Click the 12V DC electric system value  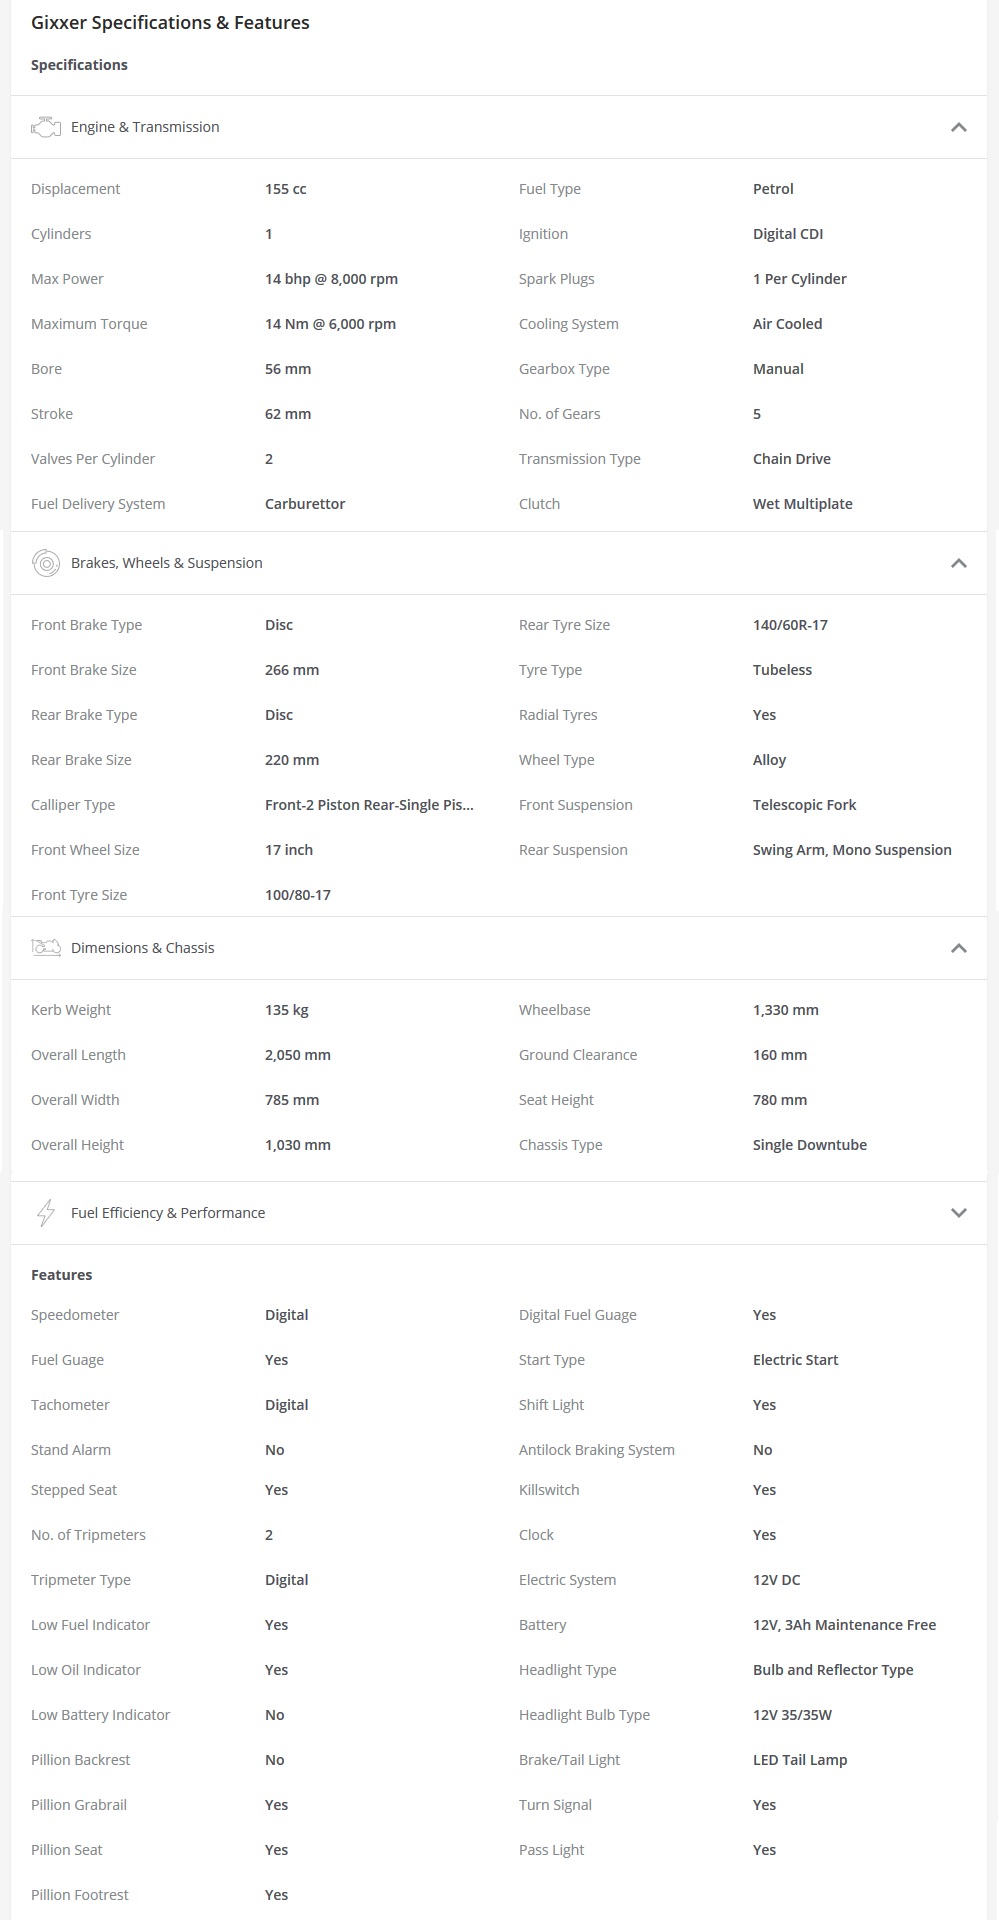click(776, 1580)
